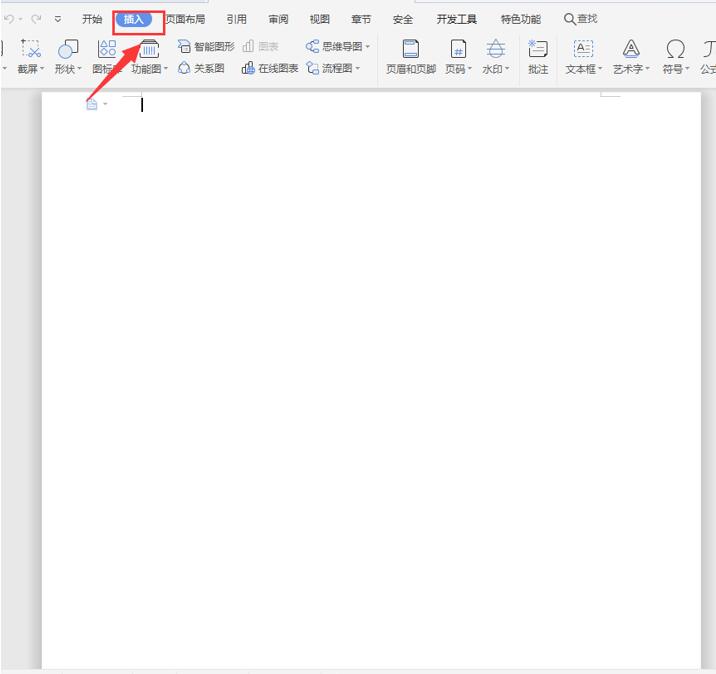Switch to the 特色功能 tab
The image size is (716, 674).
point(521,19)
